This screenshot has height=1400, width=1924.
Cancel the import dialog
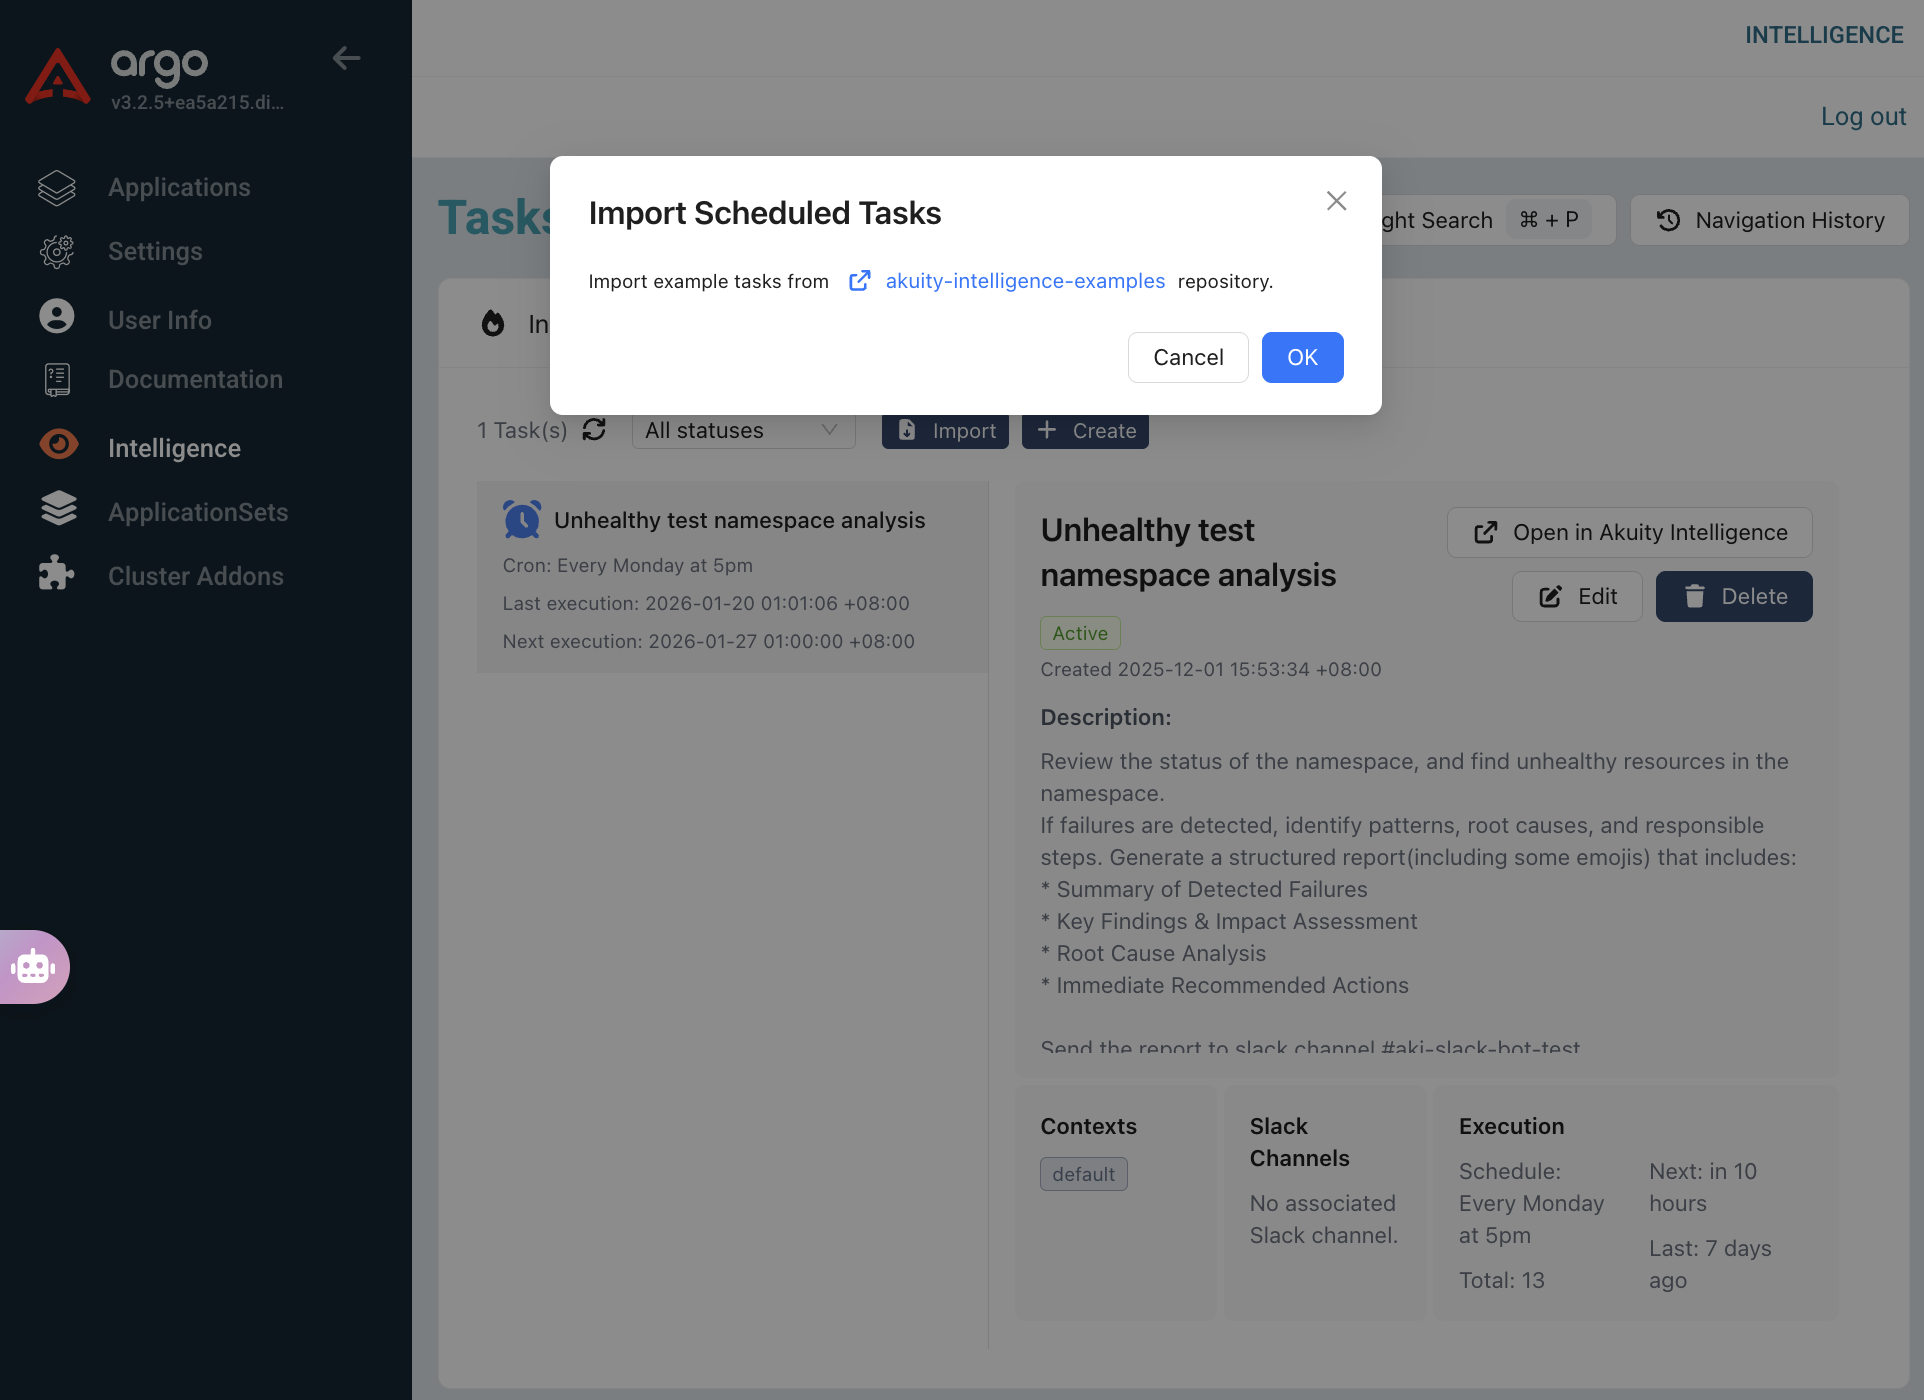(x=1188, y=357)
